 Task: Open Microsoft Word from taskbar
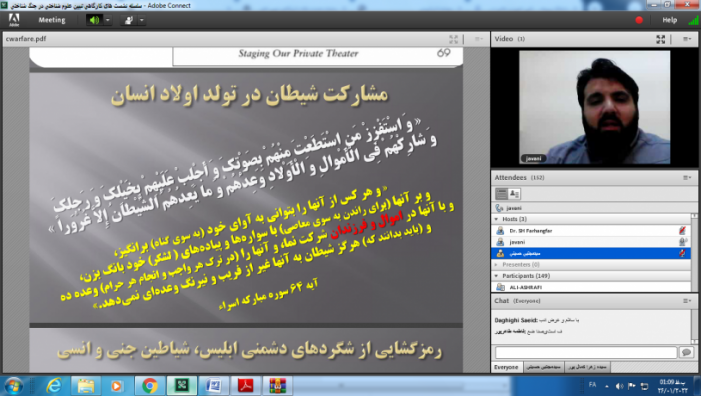214,385
